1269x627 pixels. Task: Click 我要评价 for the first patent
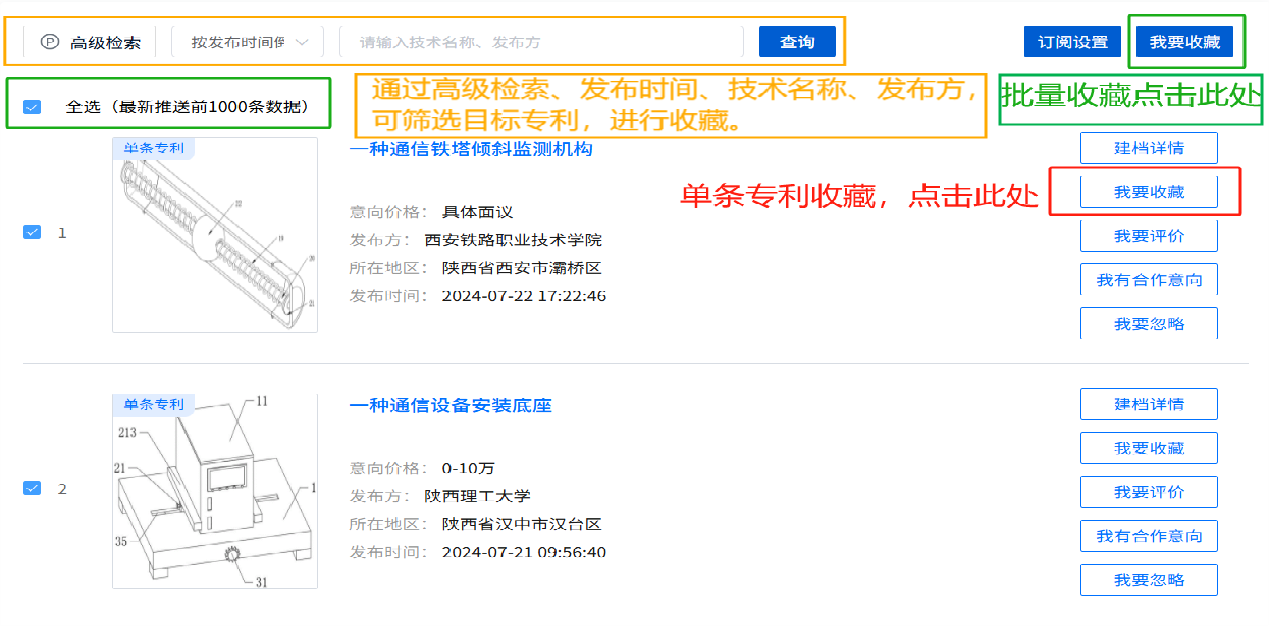[x=1148, y=236]
